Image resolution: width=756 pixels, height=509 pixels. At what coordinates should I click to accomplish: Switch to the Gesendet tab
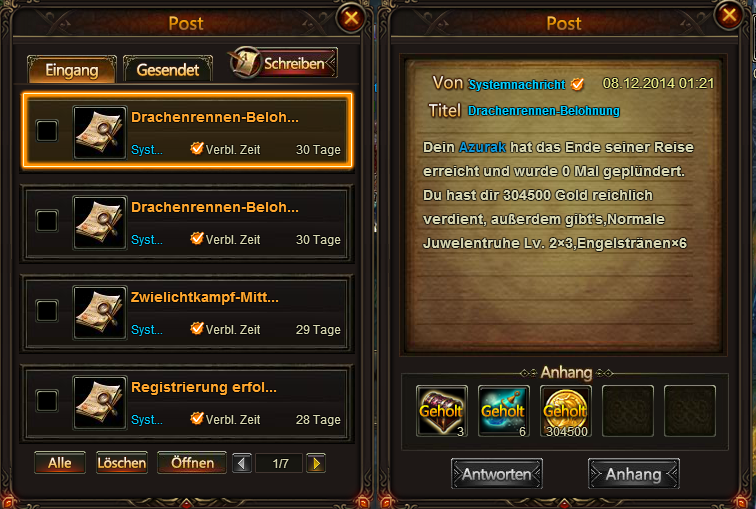pyautogui.click(x=168, y=70)
